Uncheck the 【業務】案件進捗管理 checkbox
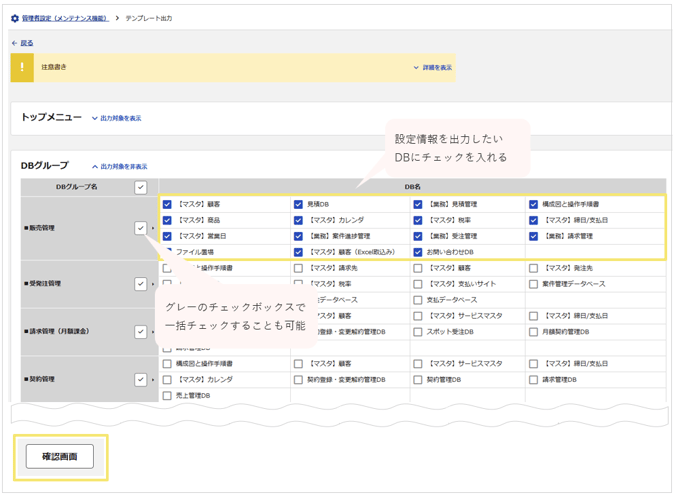 298,236
